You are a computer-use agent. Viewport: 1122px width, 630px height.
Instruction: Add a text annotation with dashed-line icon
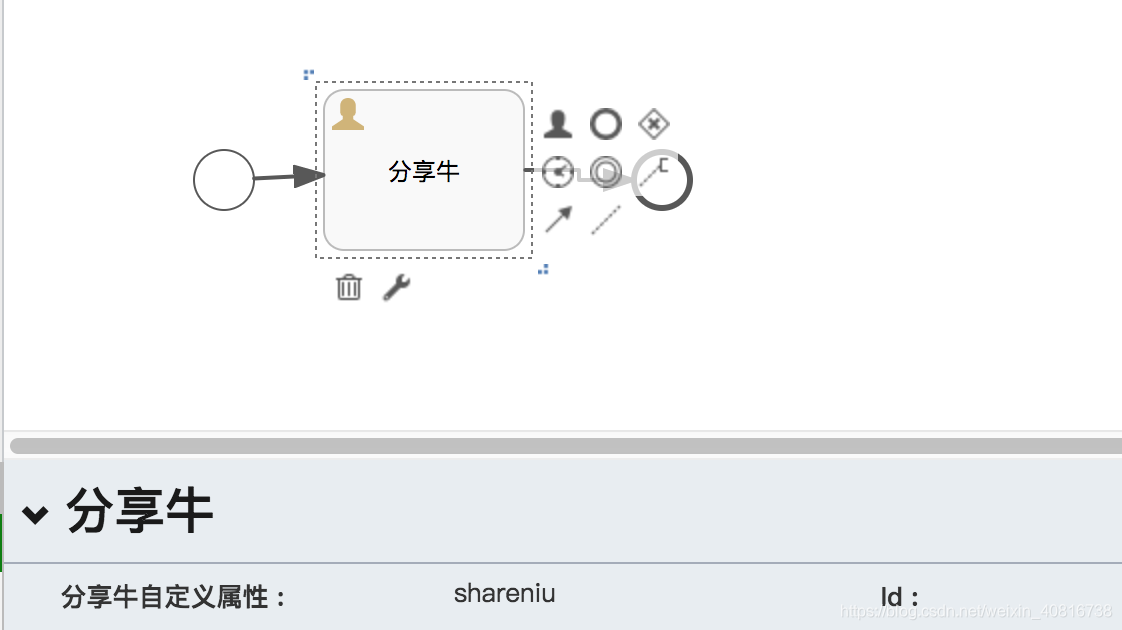point(604,219)
